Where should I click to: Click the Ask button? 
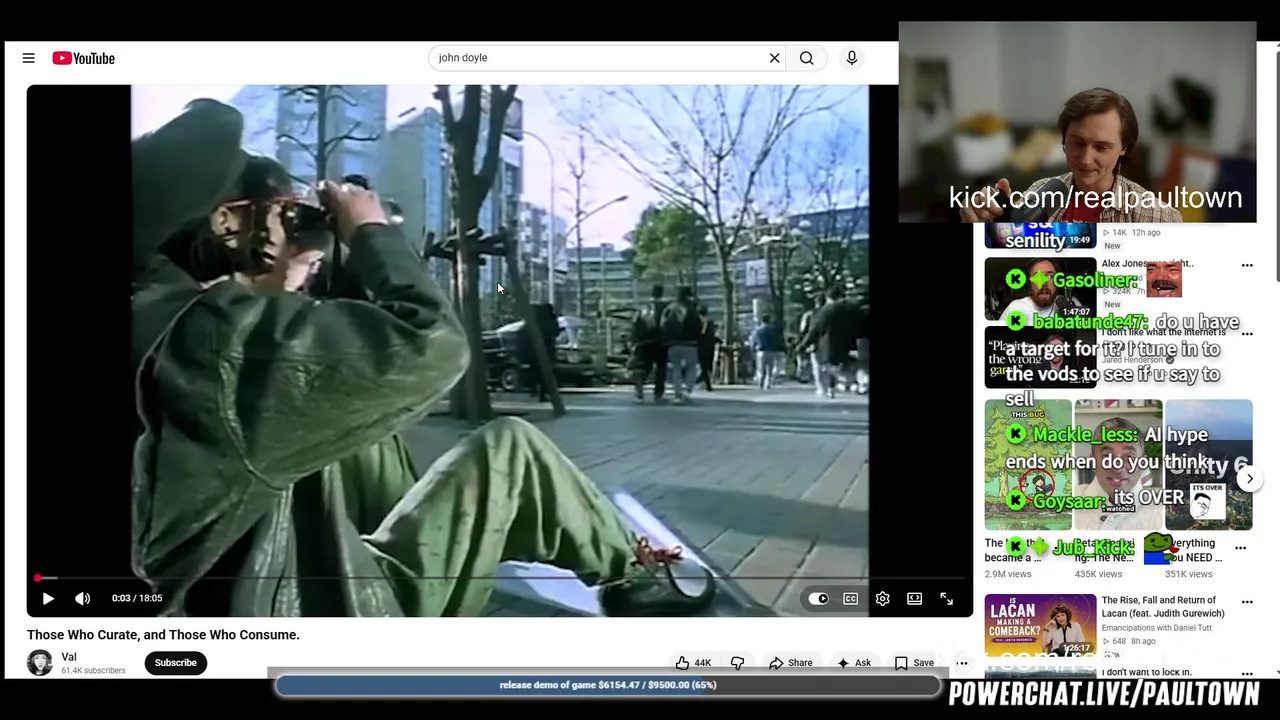853,663
